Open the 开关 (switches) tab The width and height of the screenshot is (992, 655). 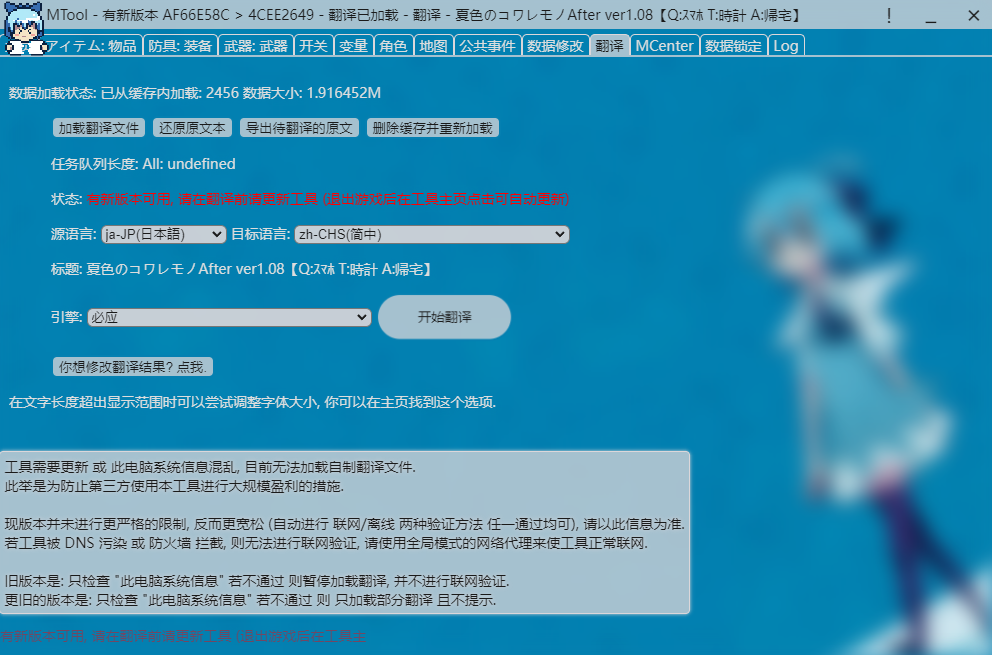313,45
